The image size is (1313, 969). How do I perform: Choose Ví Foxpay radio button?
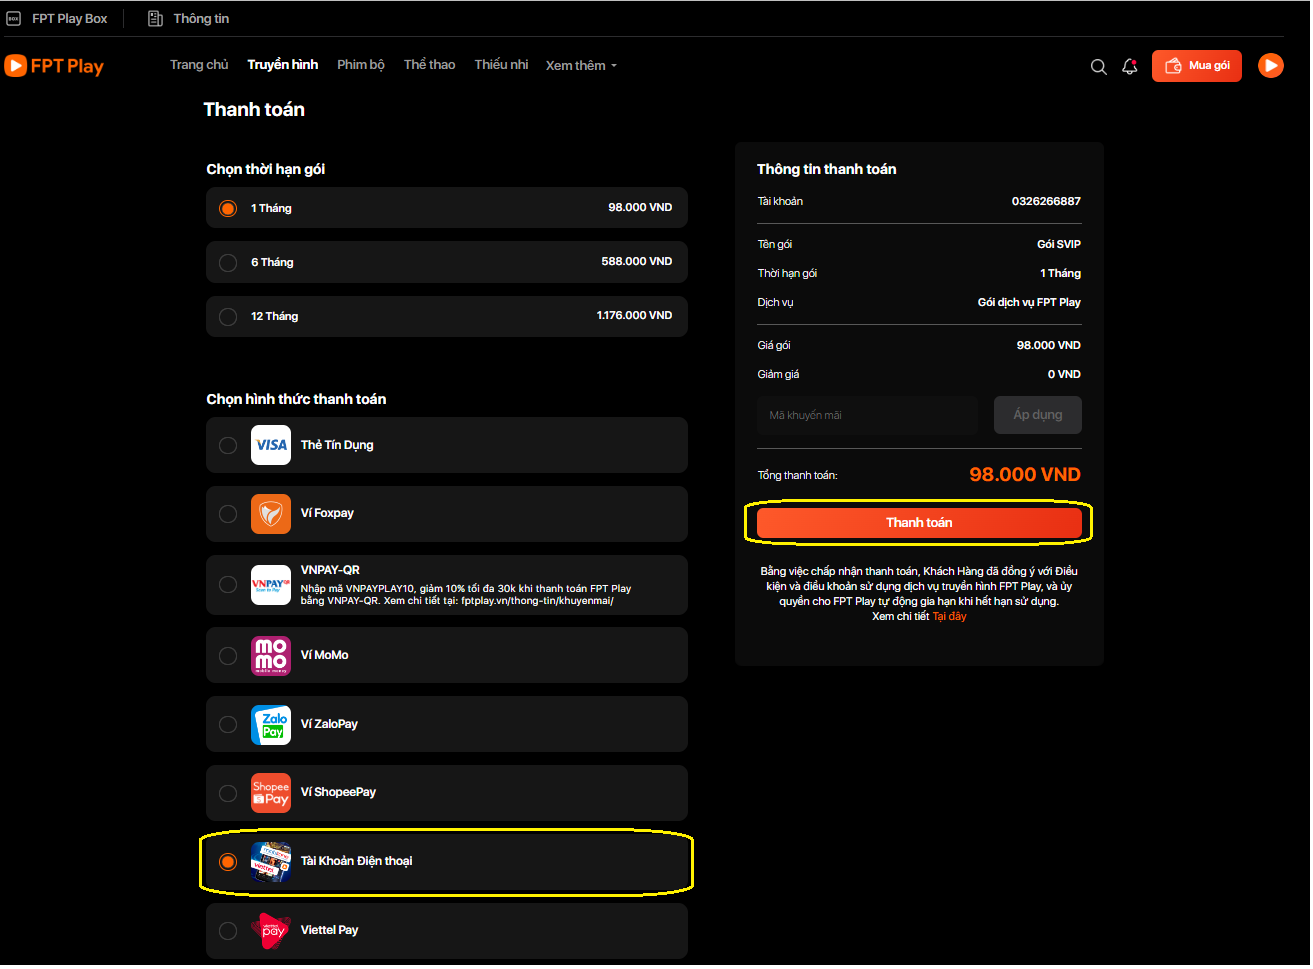[x=228, y=514]
